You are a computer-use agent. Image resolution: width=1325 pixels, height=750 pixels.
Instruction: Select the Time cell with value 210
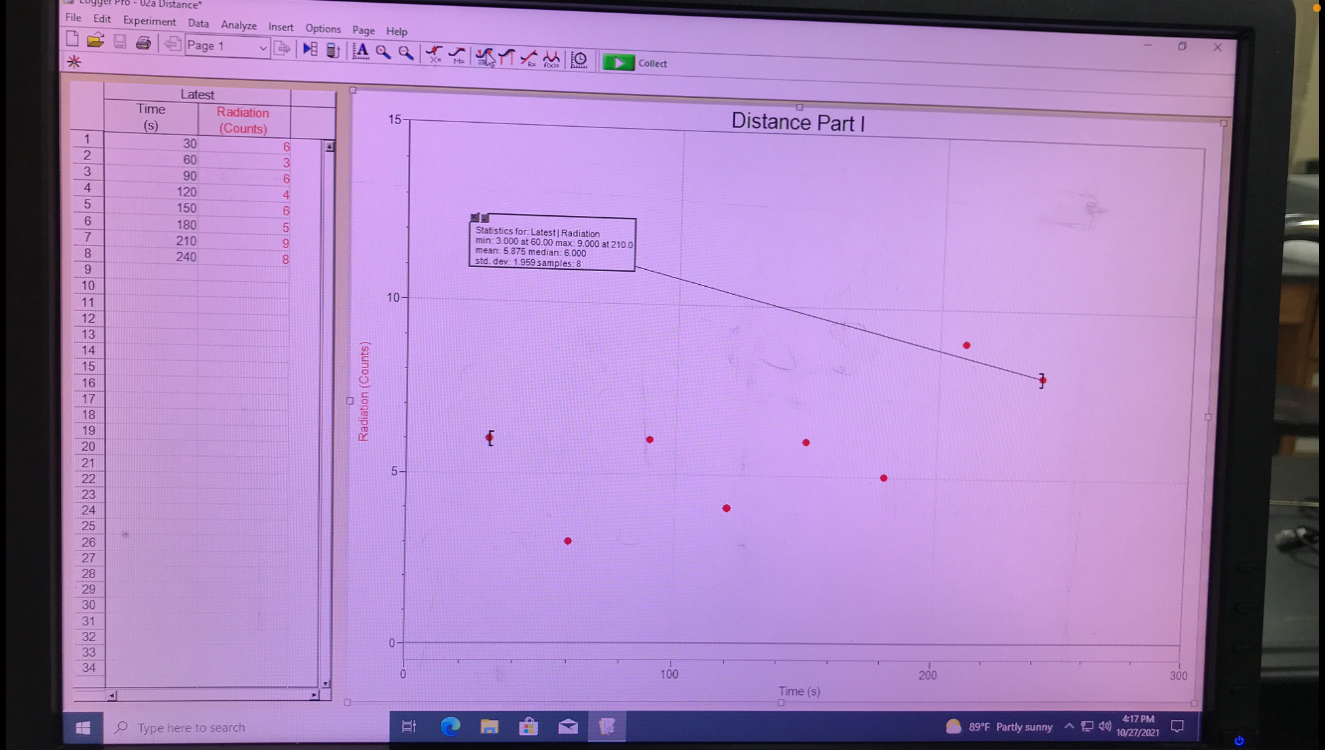tap(151, 241)
